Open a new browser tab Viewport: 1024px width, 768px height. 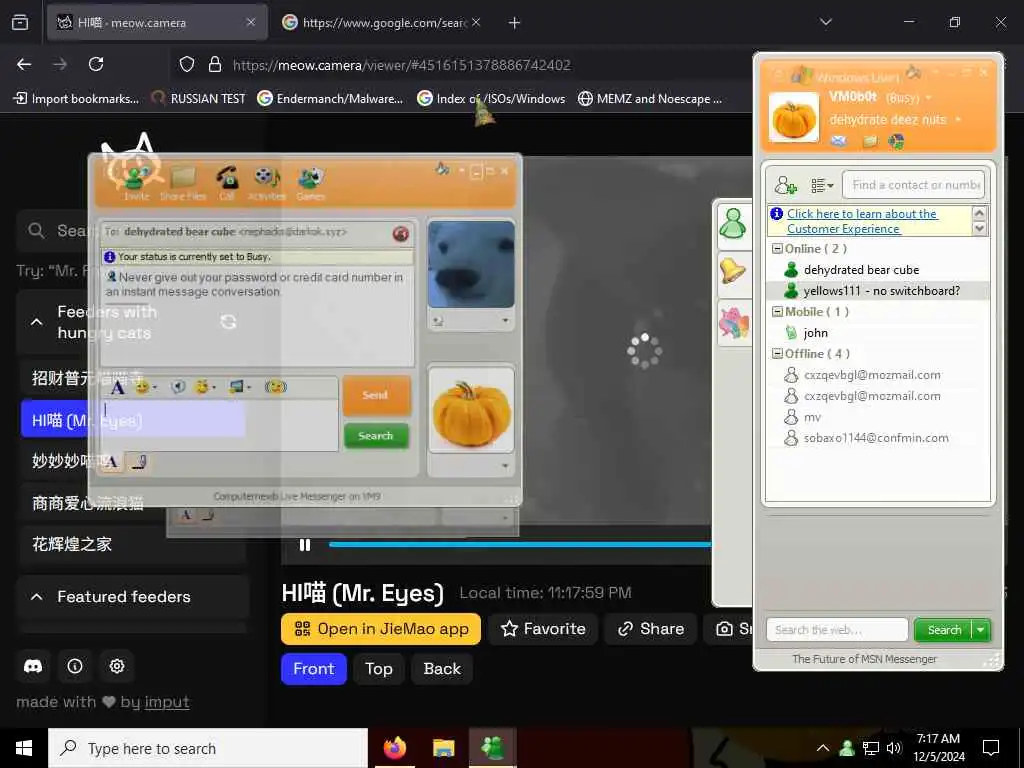coord(515,23)
